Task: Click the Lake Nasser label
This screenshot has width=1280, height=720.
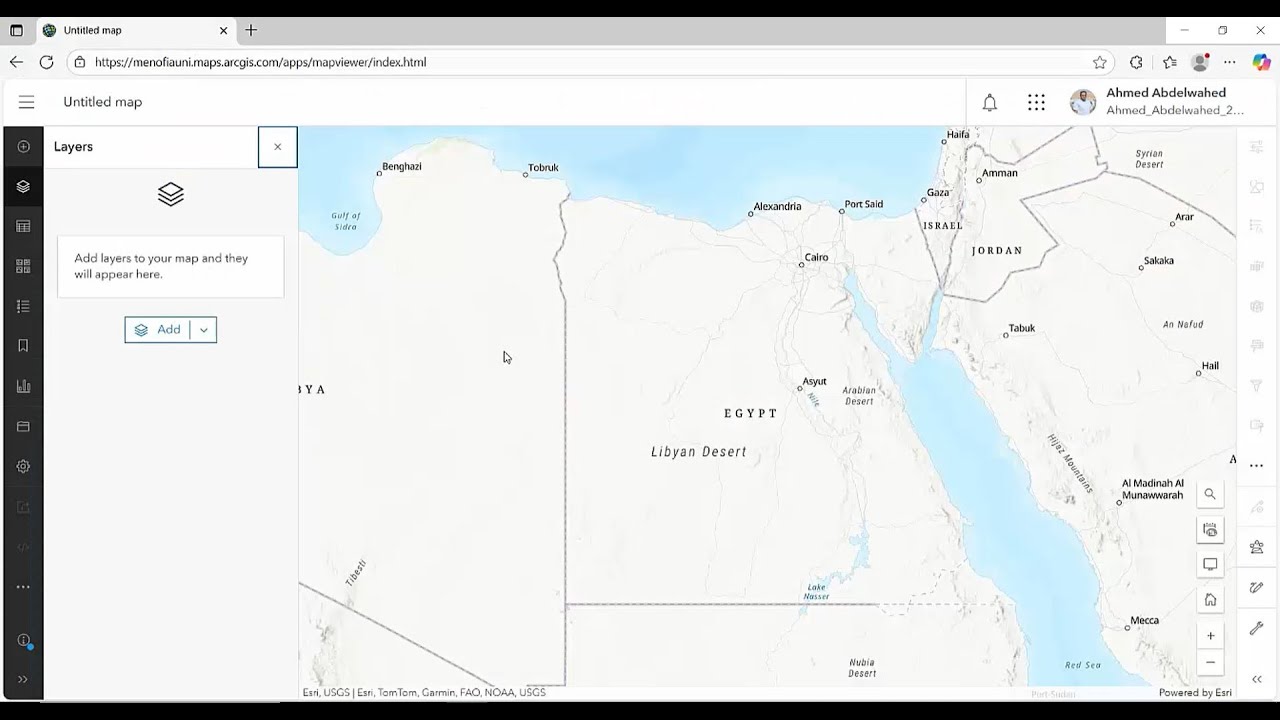Action: tap(817, 592)
